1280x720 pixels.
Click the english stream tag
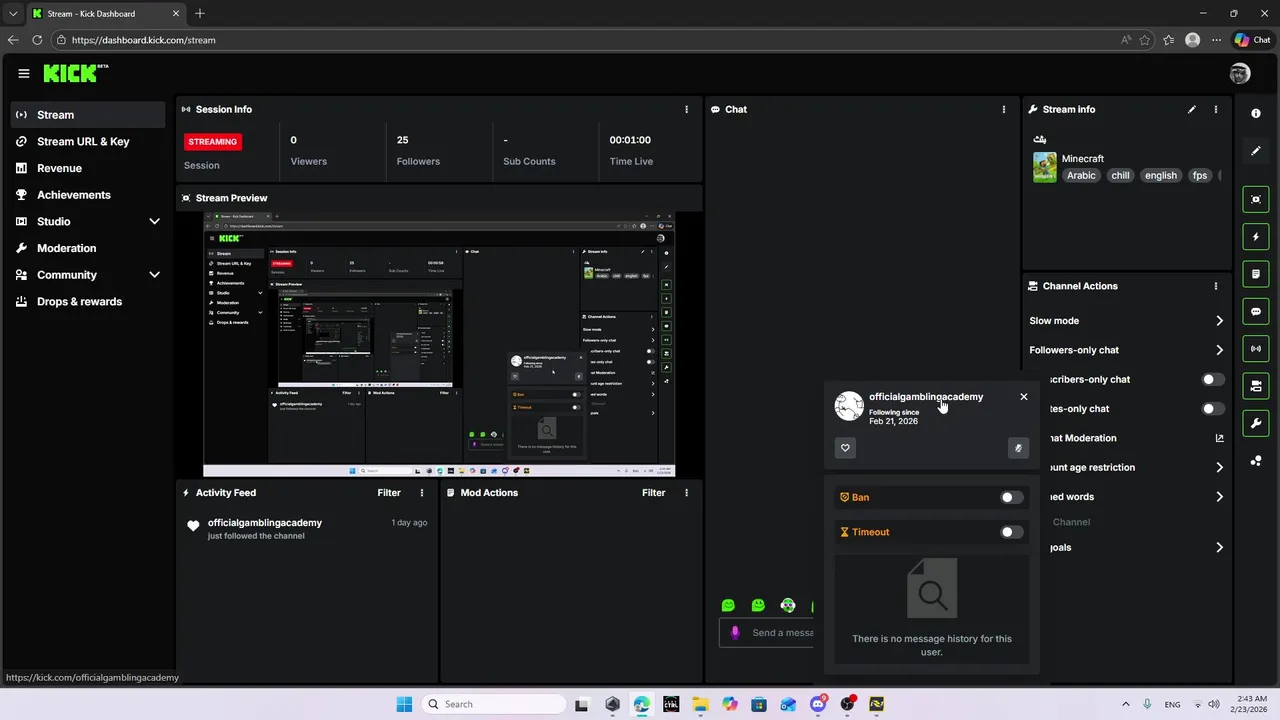[1161, 175]
